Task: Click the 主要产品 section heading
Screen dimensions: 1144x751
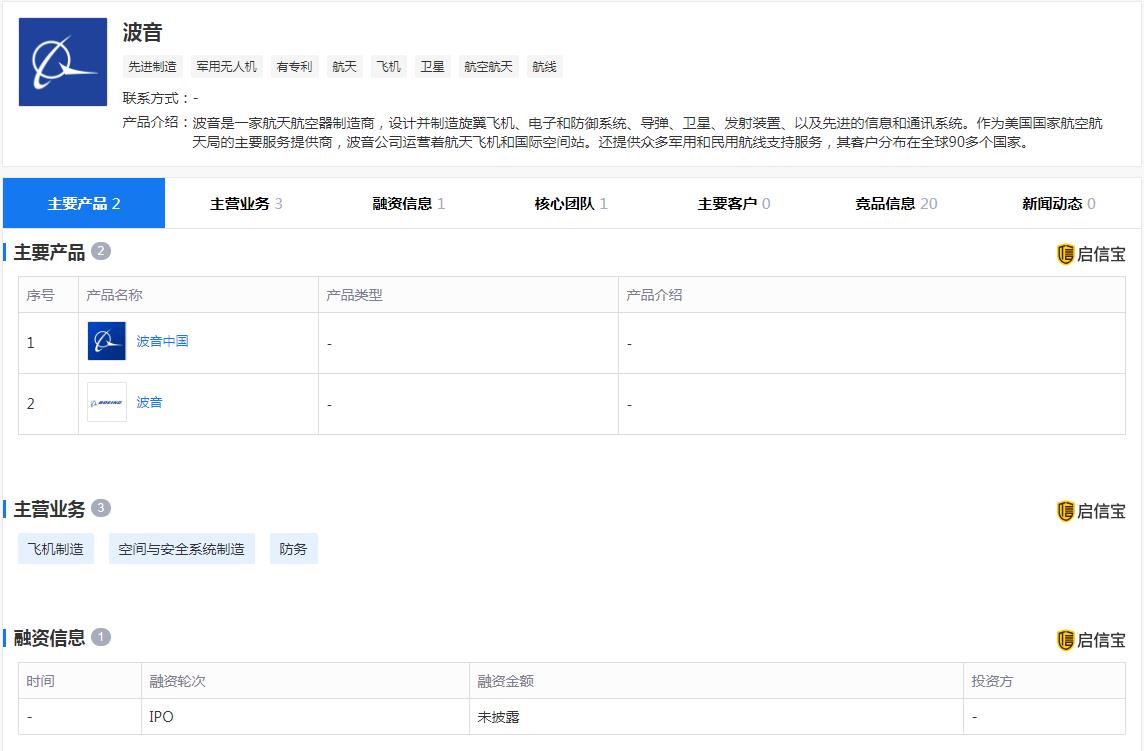Action: coord(49,253)
